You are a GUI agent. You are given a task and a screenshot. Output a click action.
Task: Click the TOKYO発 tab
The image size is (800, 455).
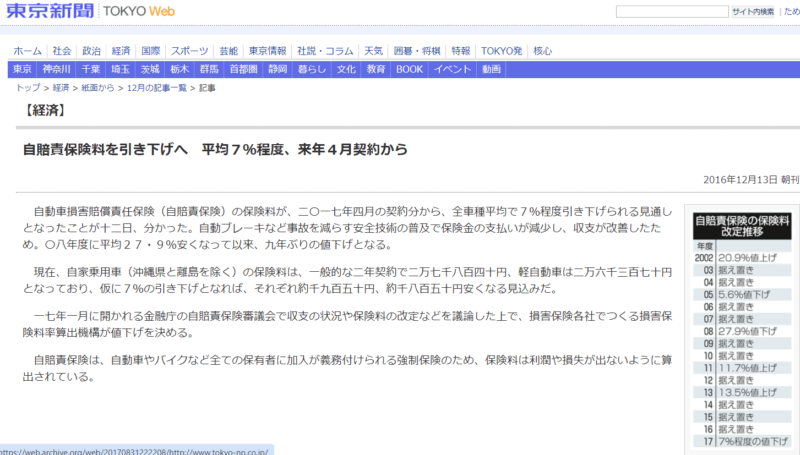tap(502, 51)
